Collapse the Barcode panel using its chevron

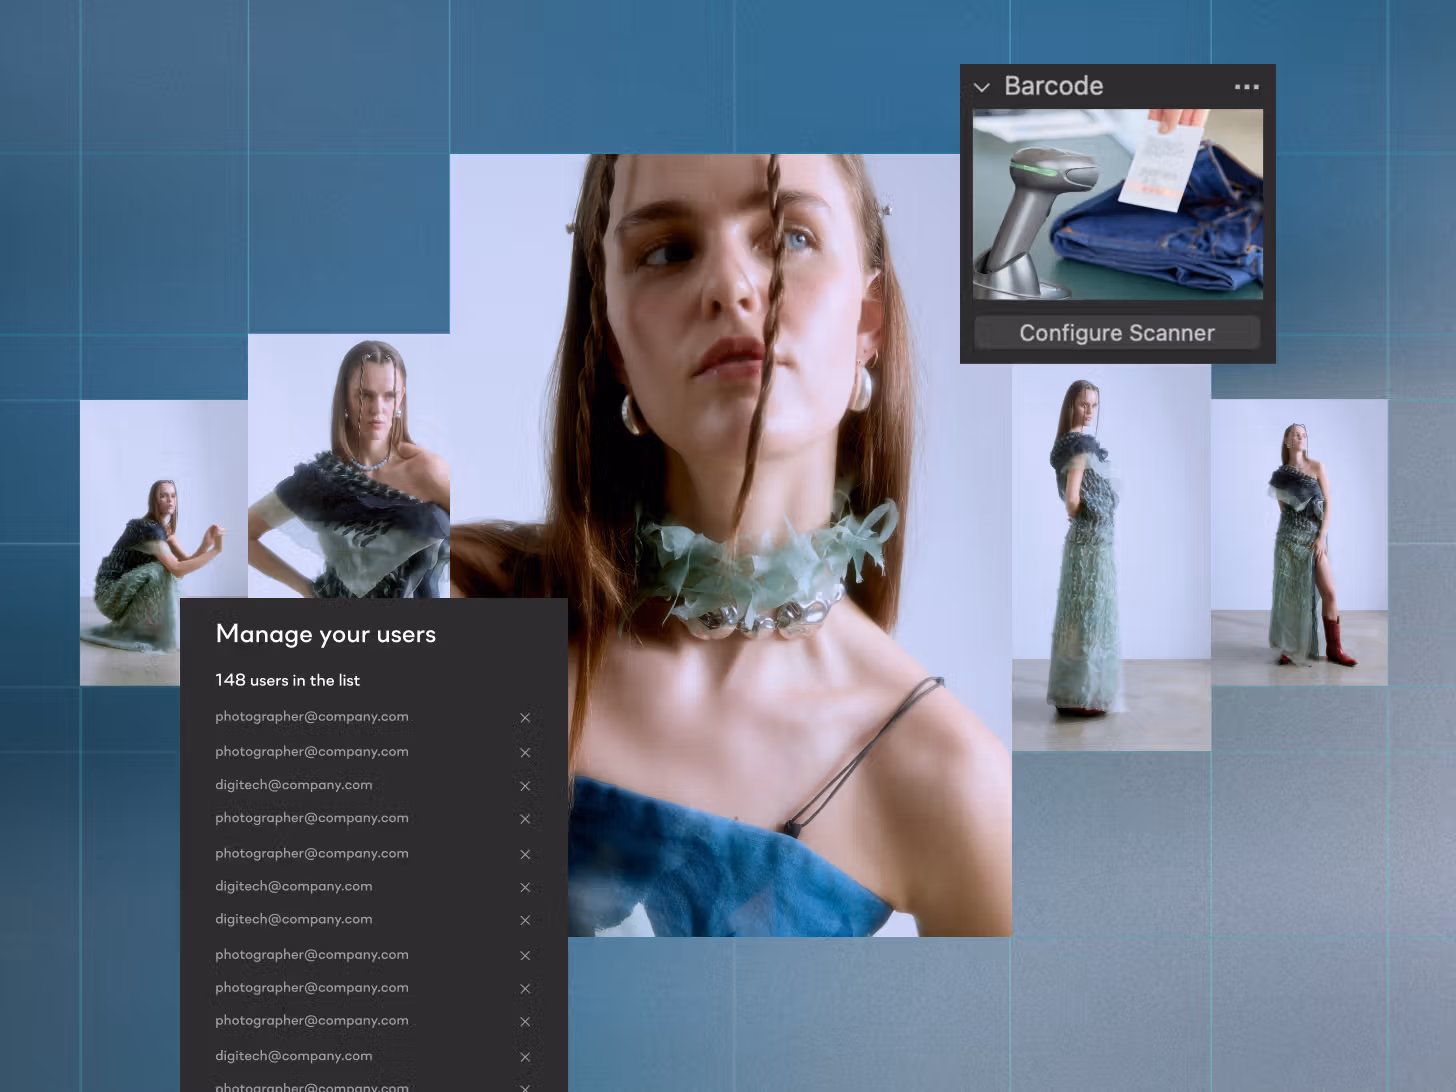point(982,87)
